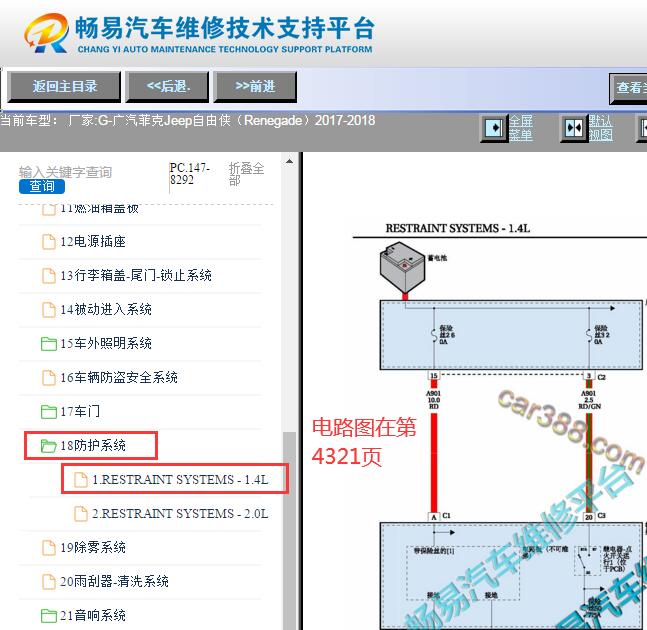Click the open folder icon of 18防护系统
Image resolution: width=647 pixels, height=630 pixels.
pos(49,446)
